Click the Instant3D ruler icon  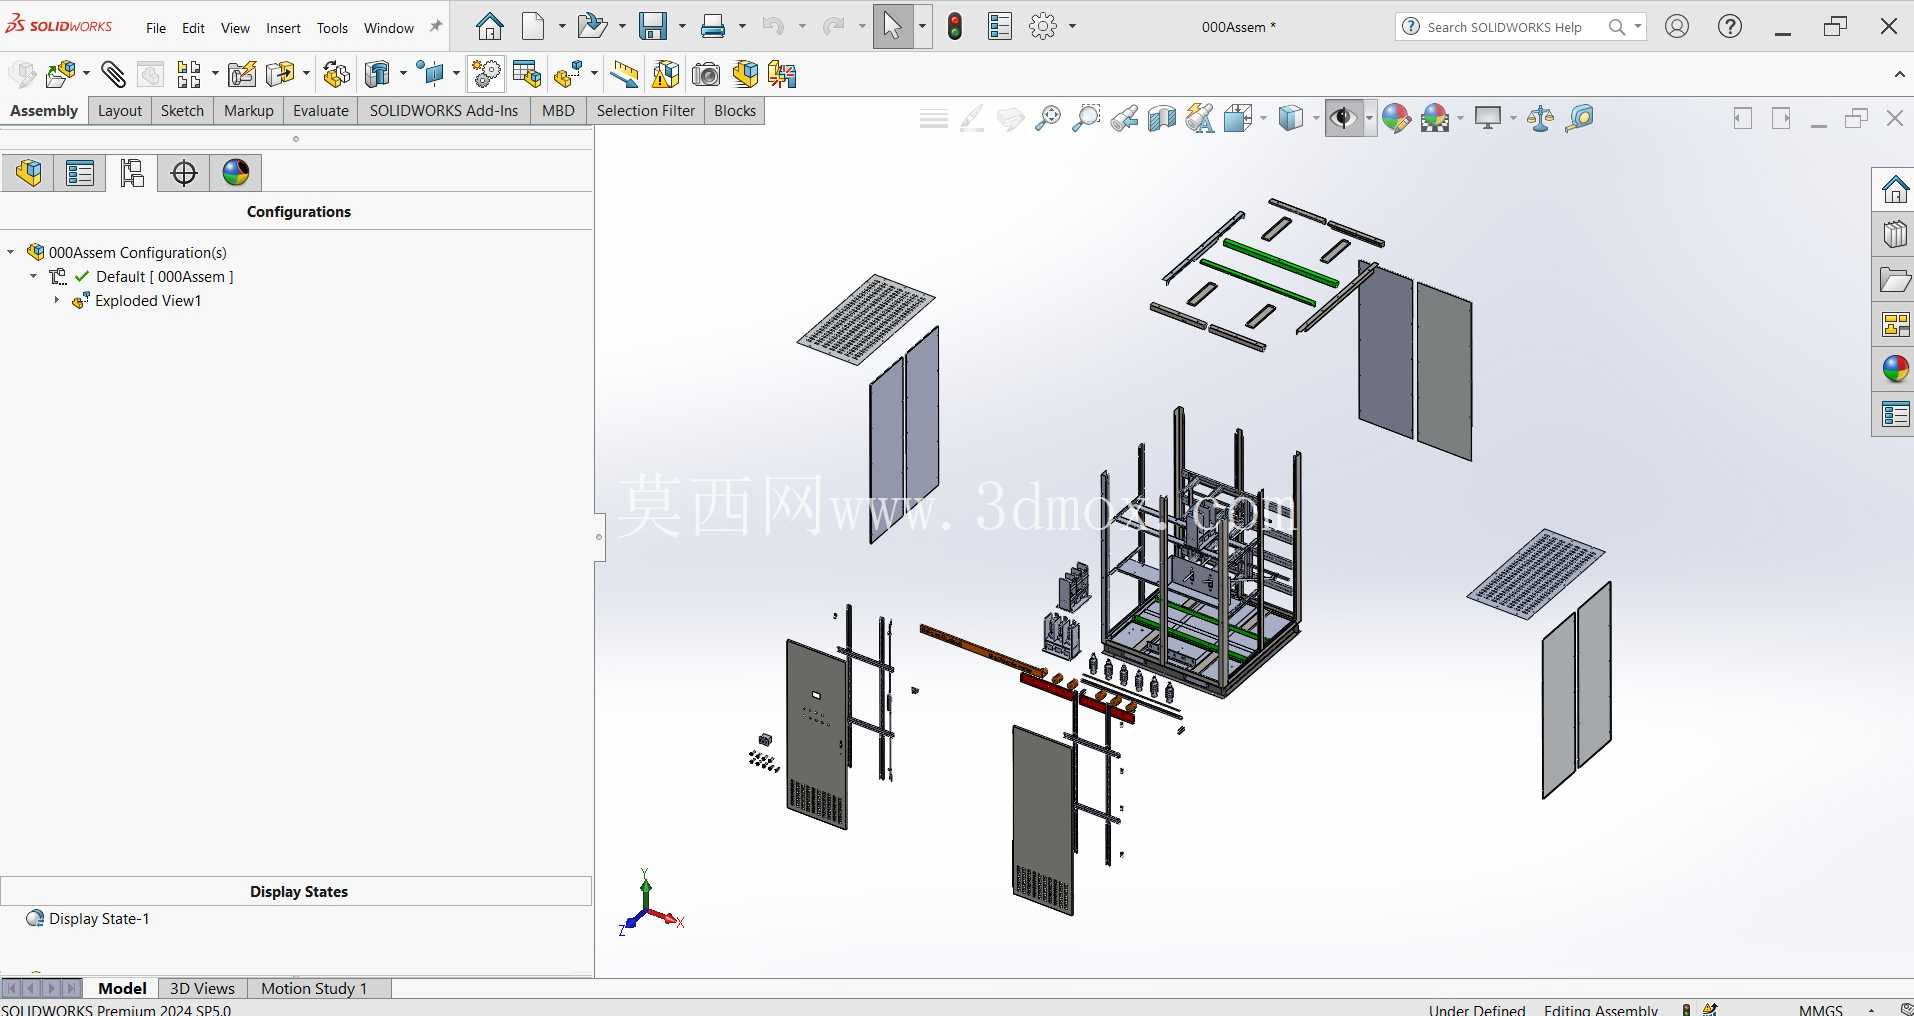point(625,74)
